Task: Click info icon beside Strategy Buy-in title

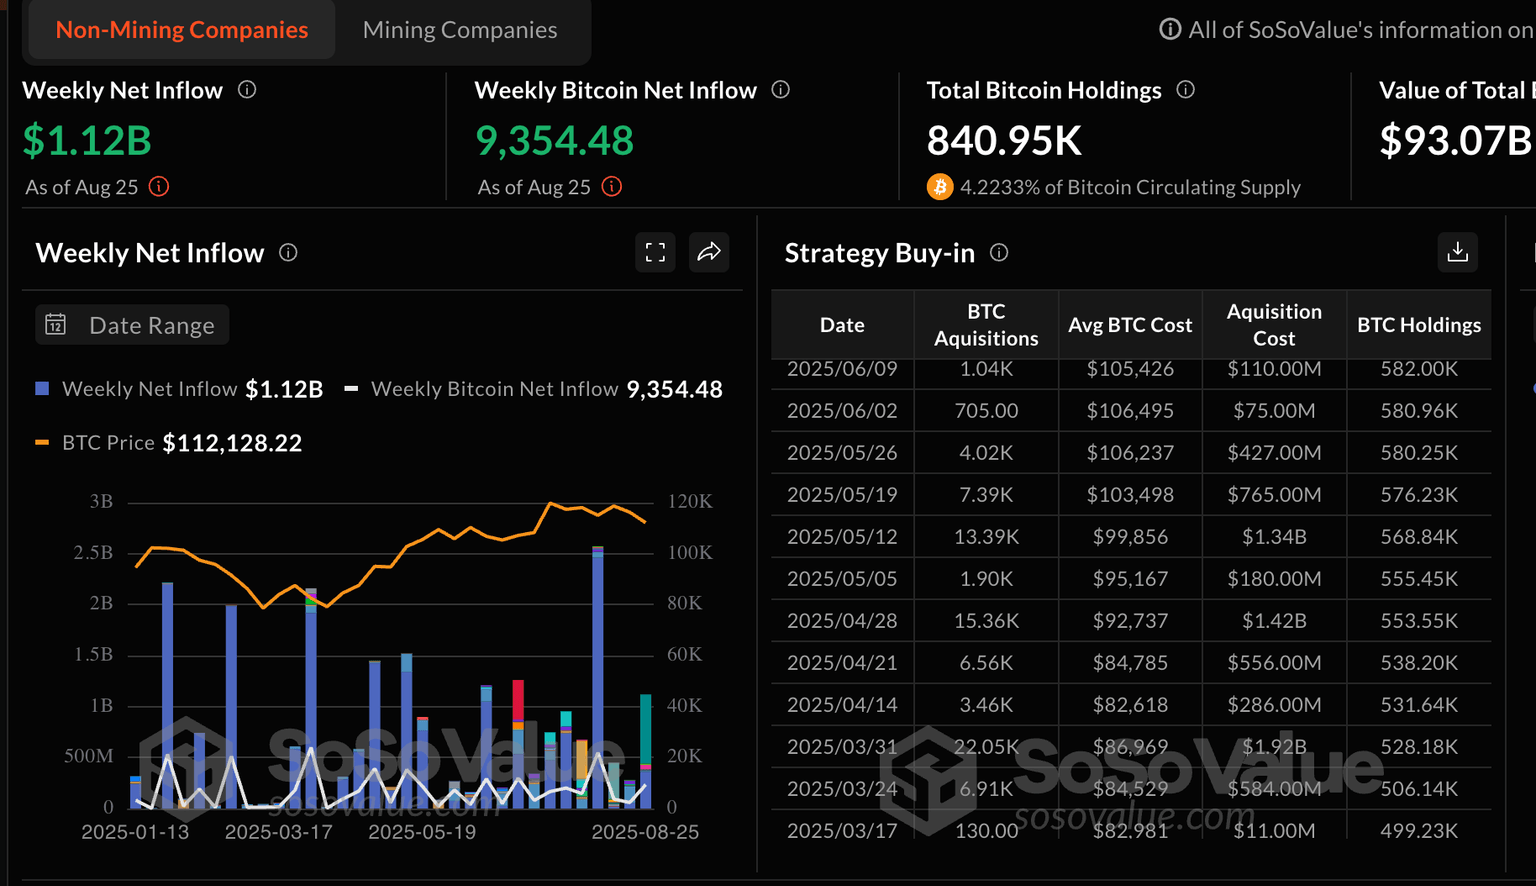Action: coord(999,253)
